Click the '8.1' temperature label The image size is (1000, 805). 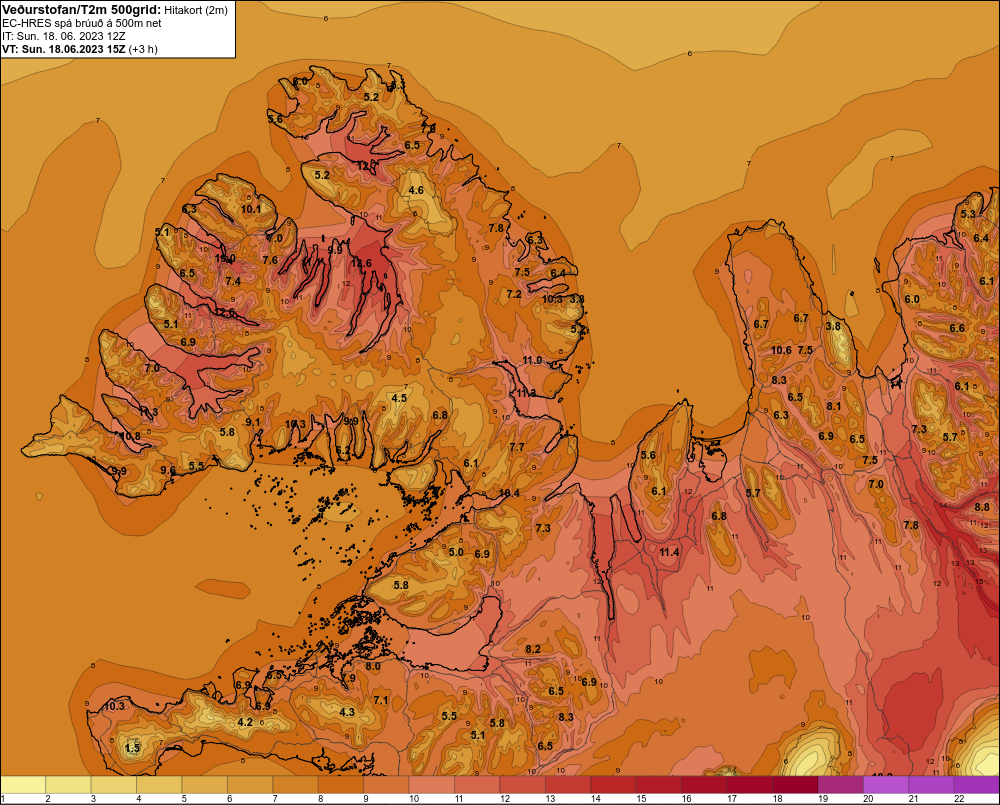point(834,406)
